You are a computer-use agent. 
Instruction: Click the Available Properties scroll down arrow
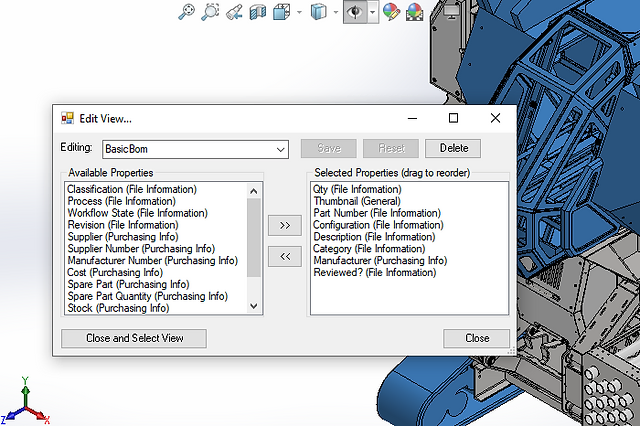point(253,306)
